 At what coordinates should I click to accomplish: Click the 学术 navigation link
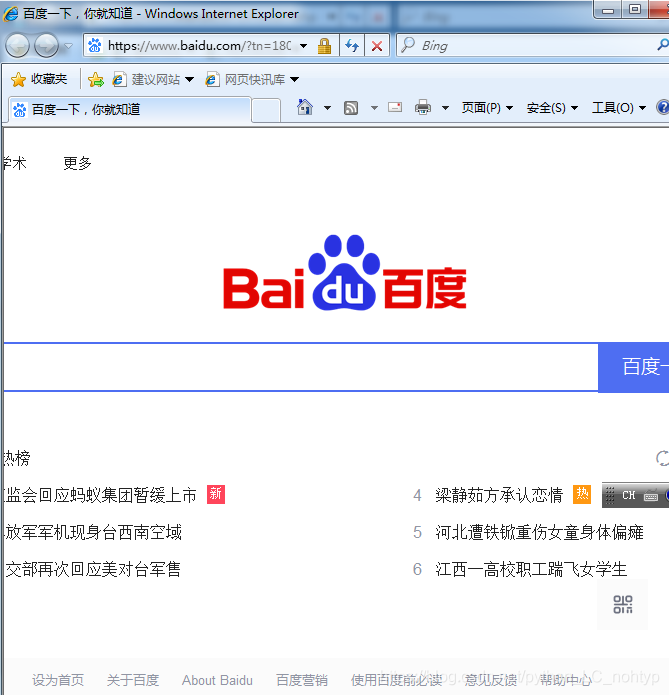pyautogui.click(x=15, y=163)
